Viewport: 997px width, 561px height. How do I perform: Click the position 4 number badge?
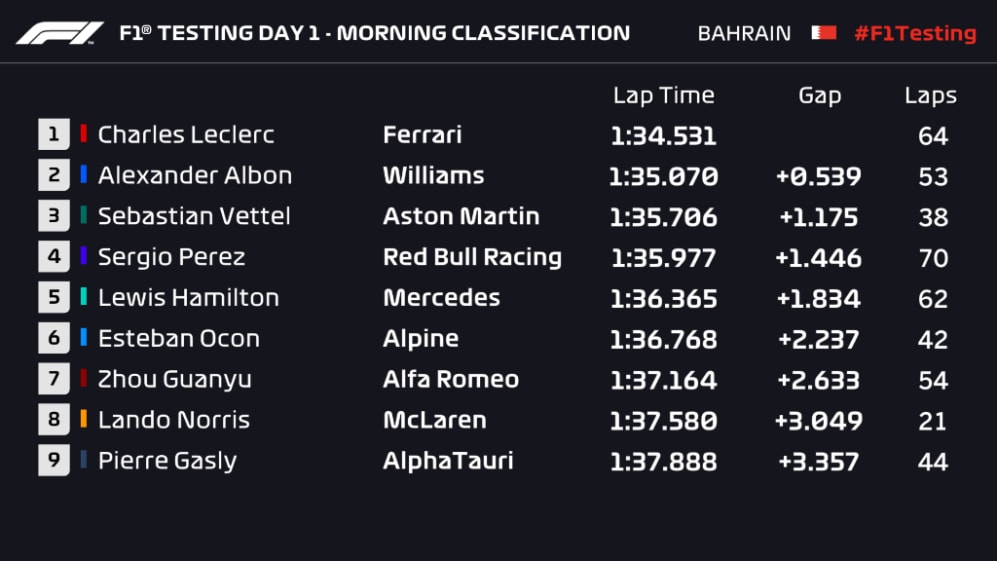54,257
